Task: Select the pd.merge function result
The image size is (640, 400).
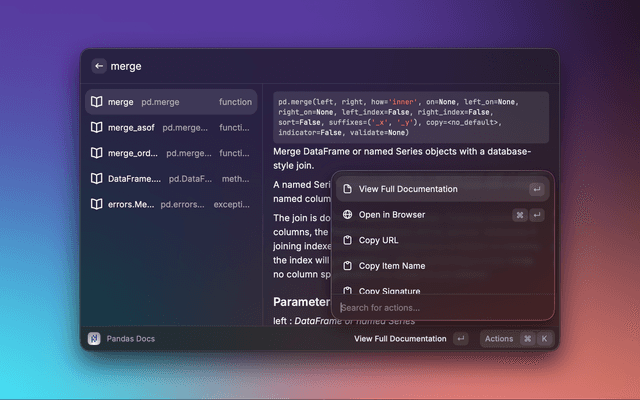Action: tap(170, 102)
